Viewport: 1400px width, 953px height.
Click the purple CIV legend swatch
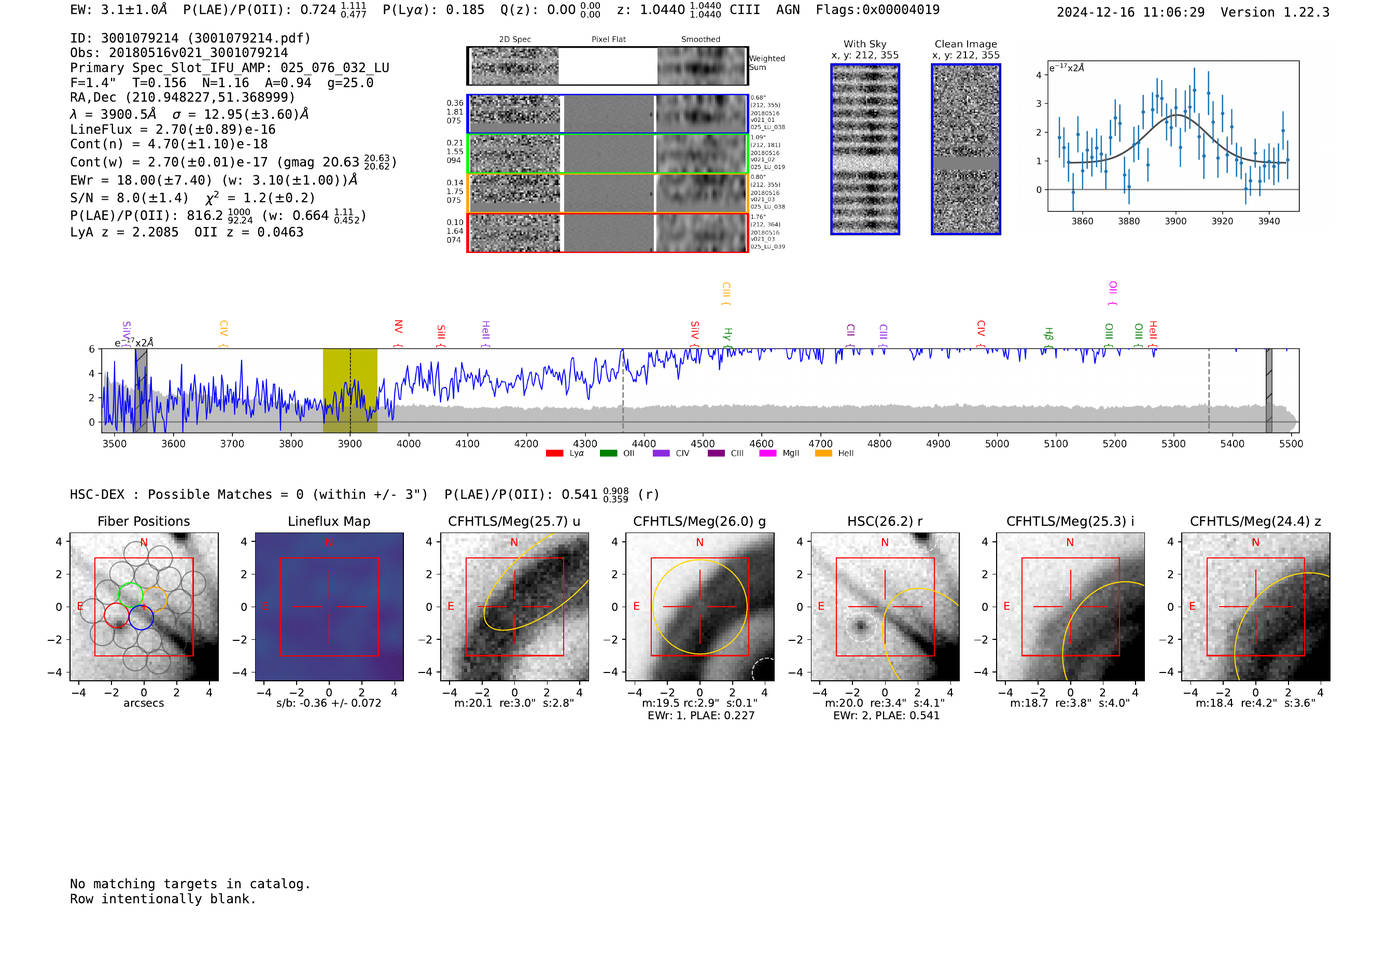(x=661, y=454)
